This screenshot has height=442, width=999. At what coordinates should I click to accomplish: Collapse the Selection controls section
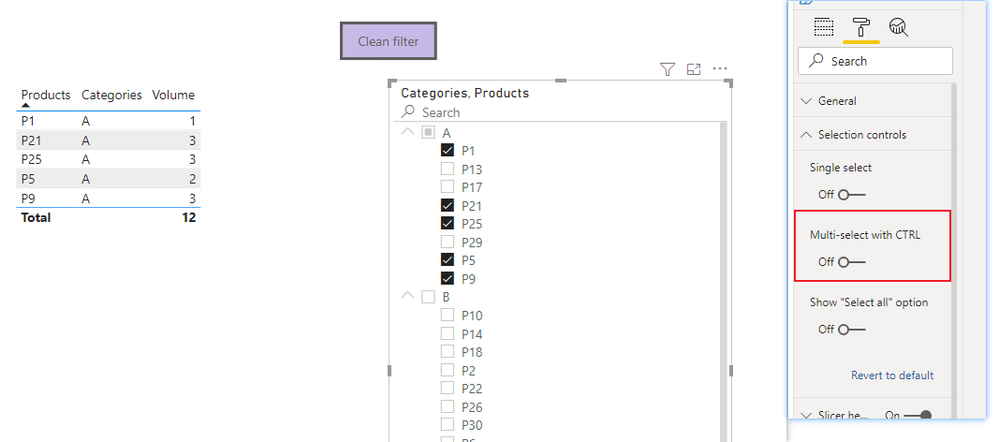tap(807, 135)
